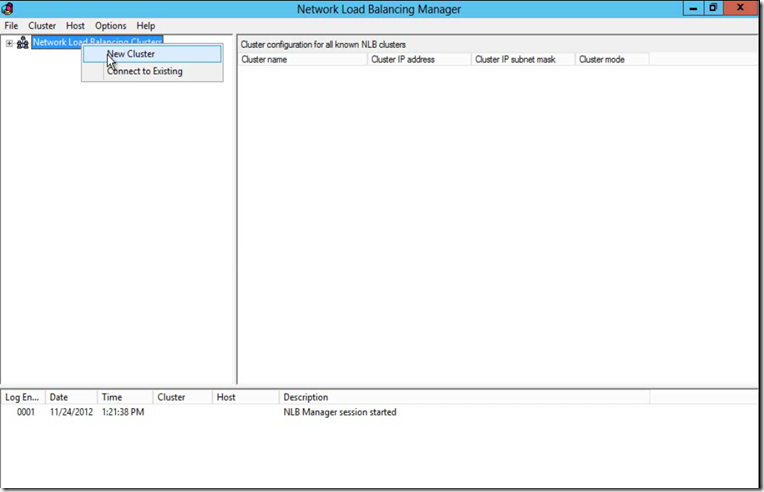Open the Help menu
This screenshot has width=764, height=492.
point(146,26)
